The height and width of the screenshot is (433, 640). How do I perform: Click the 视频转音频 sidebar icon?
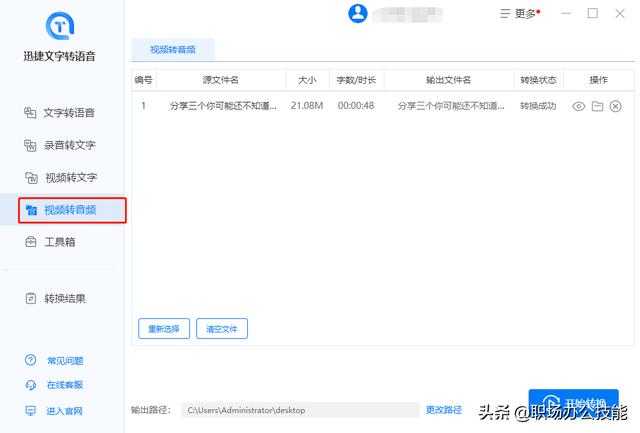(31, 210)
